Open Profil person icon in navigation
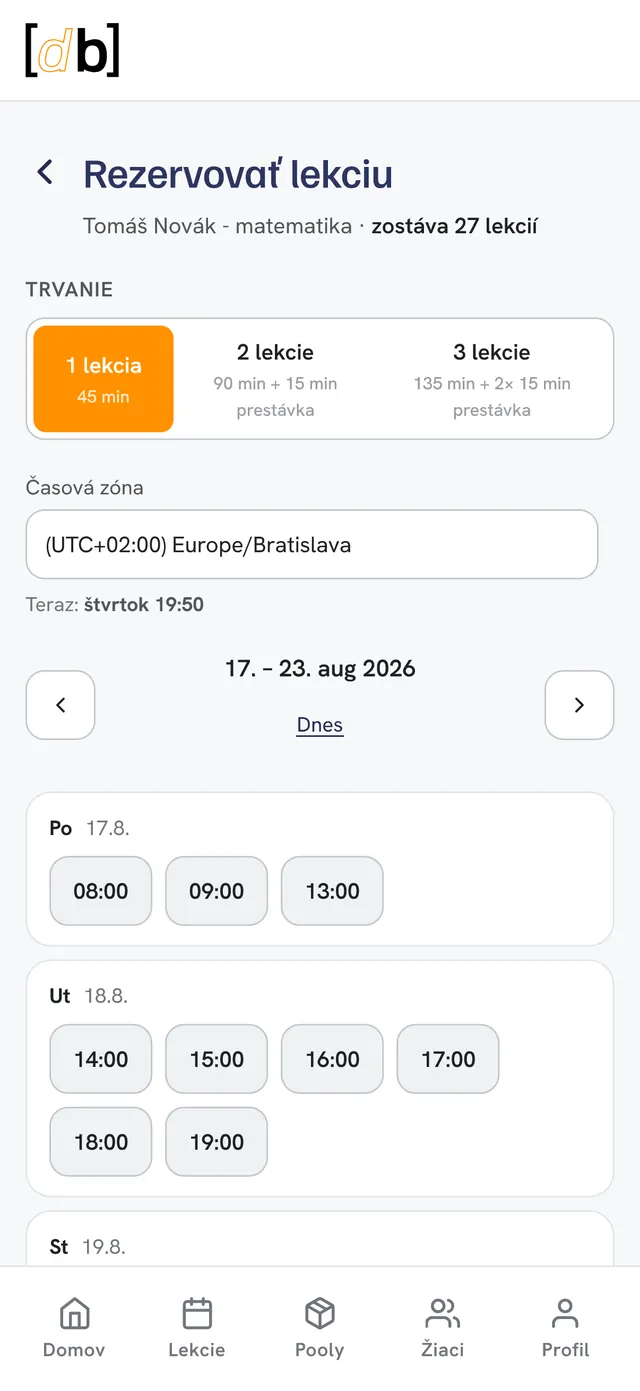 (x=565, y=1328)
